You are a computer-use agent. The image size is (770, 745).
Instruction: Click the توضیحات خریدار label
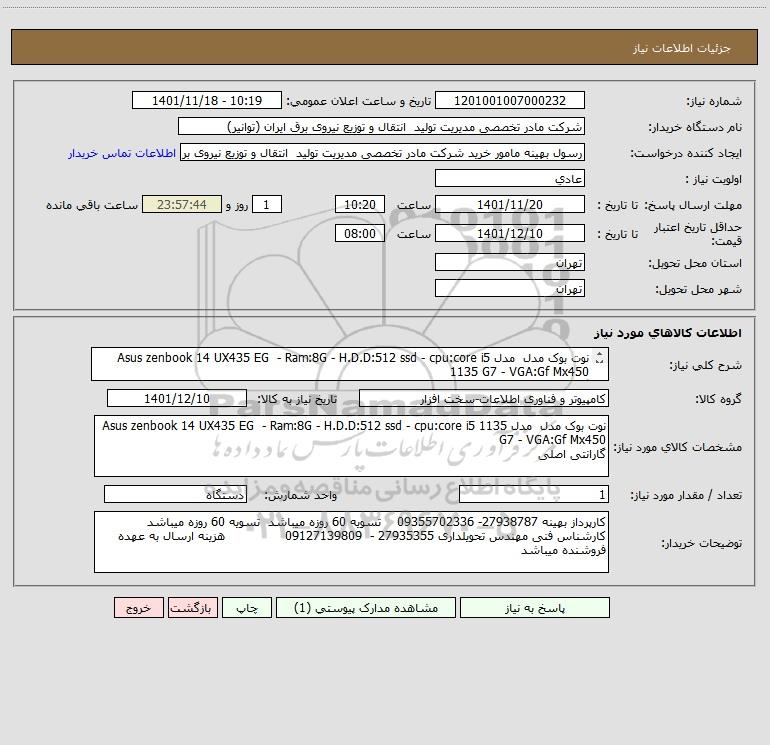pos(701,543)
